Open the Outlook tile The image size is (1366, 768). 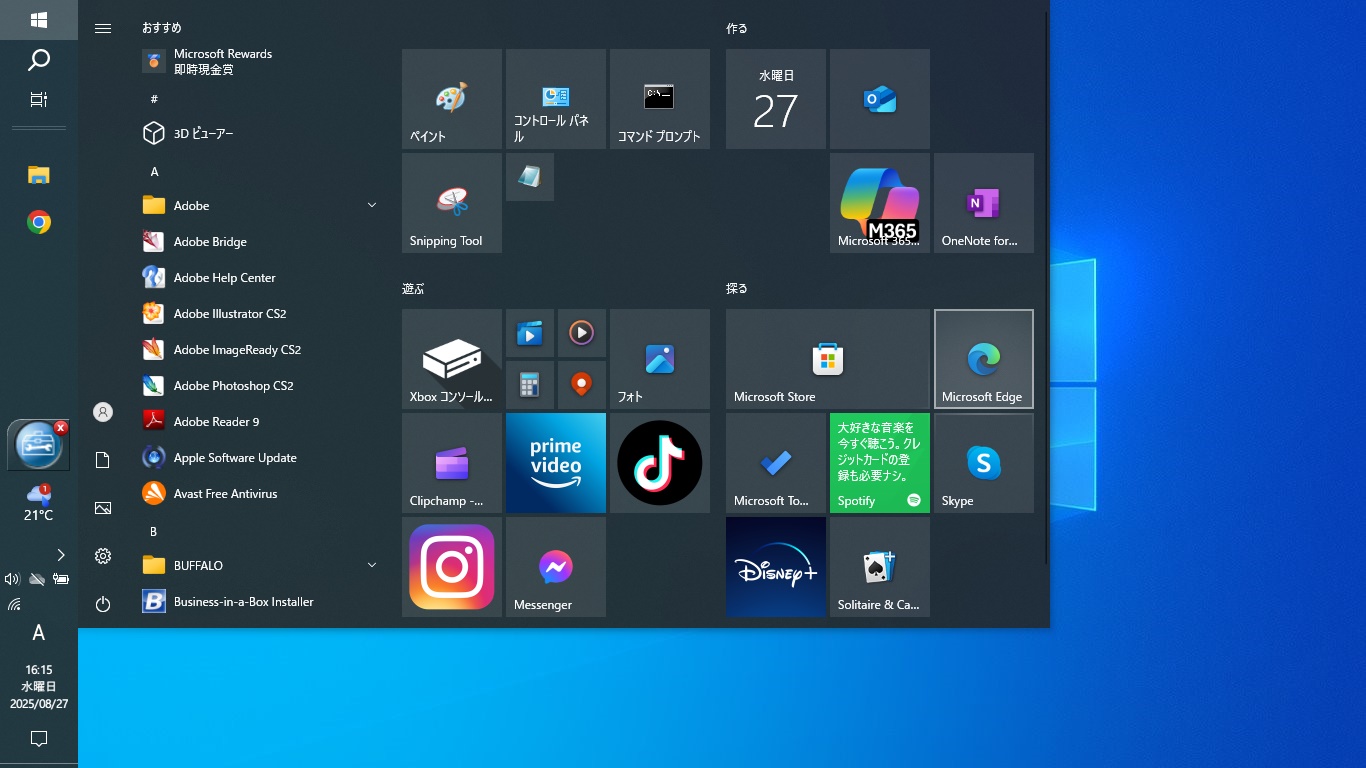880,99
